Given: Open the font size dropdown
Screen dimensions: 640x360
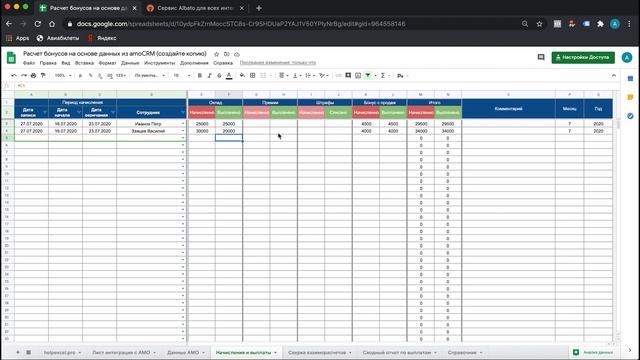Looking at the screenshot, I should pyautogui.click(x=182, y=76).
